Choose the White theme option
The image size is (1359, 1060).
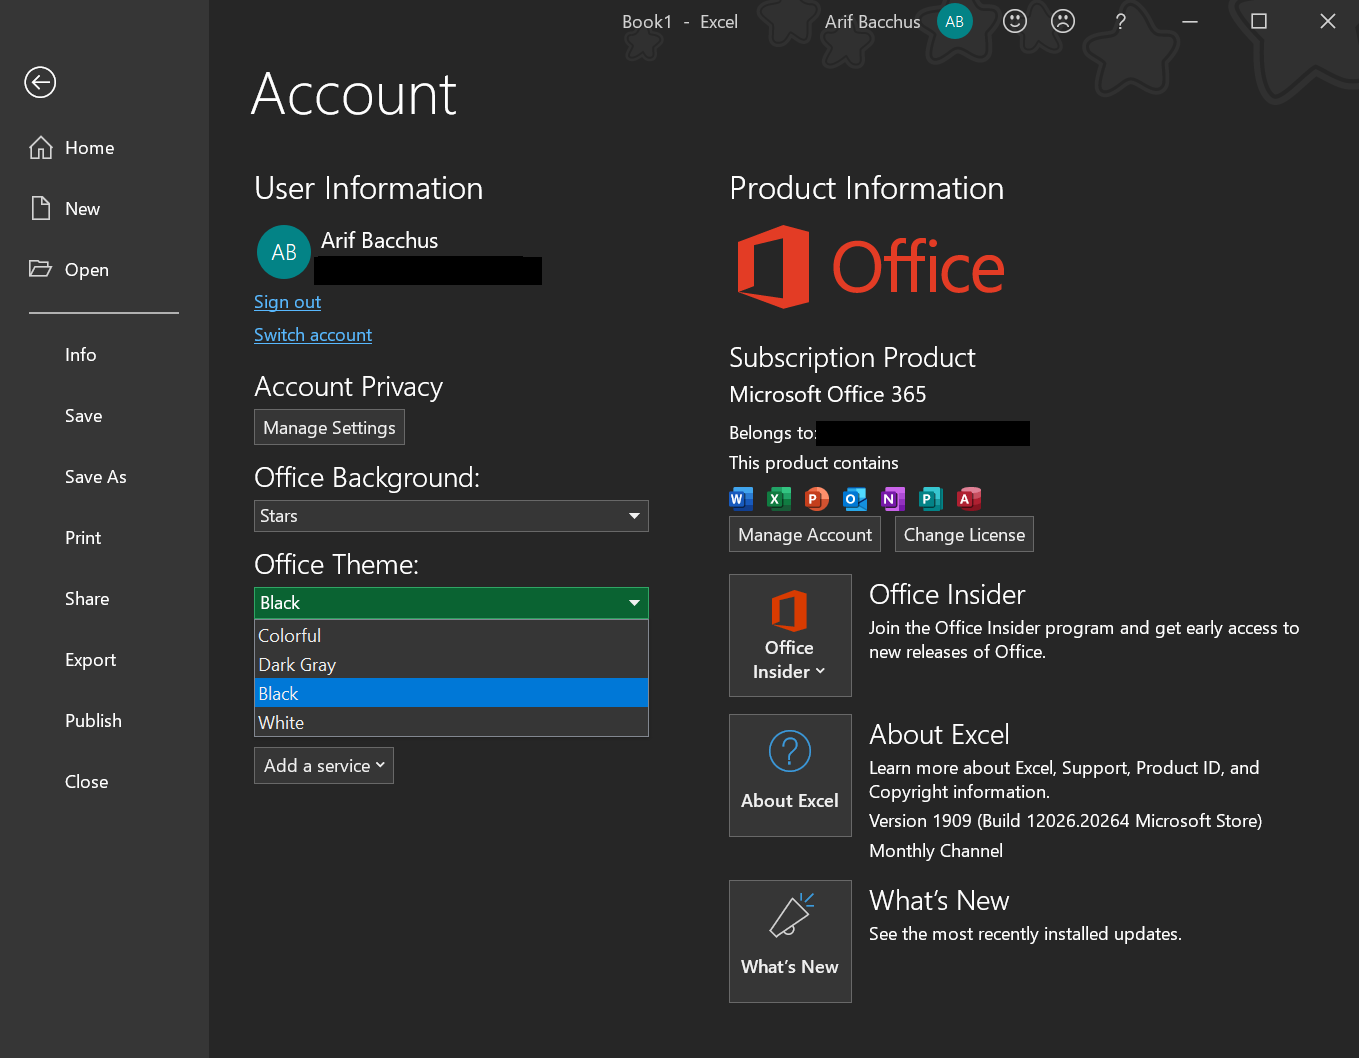pyautogui.click(x=451, y=723)
